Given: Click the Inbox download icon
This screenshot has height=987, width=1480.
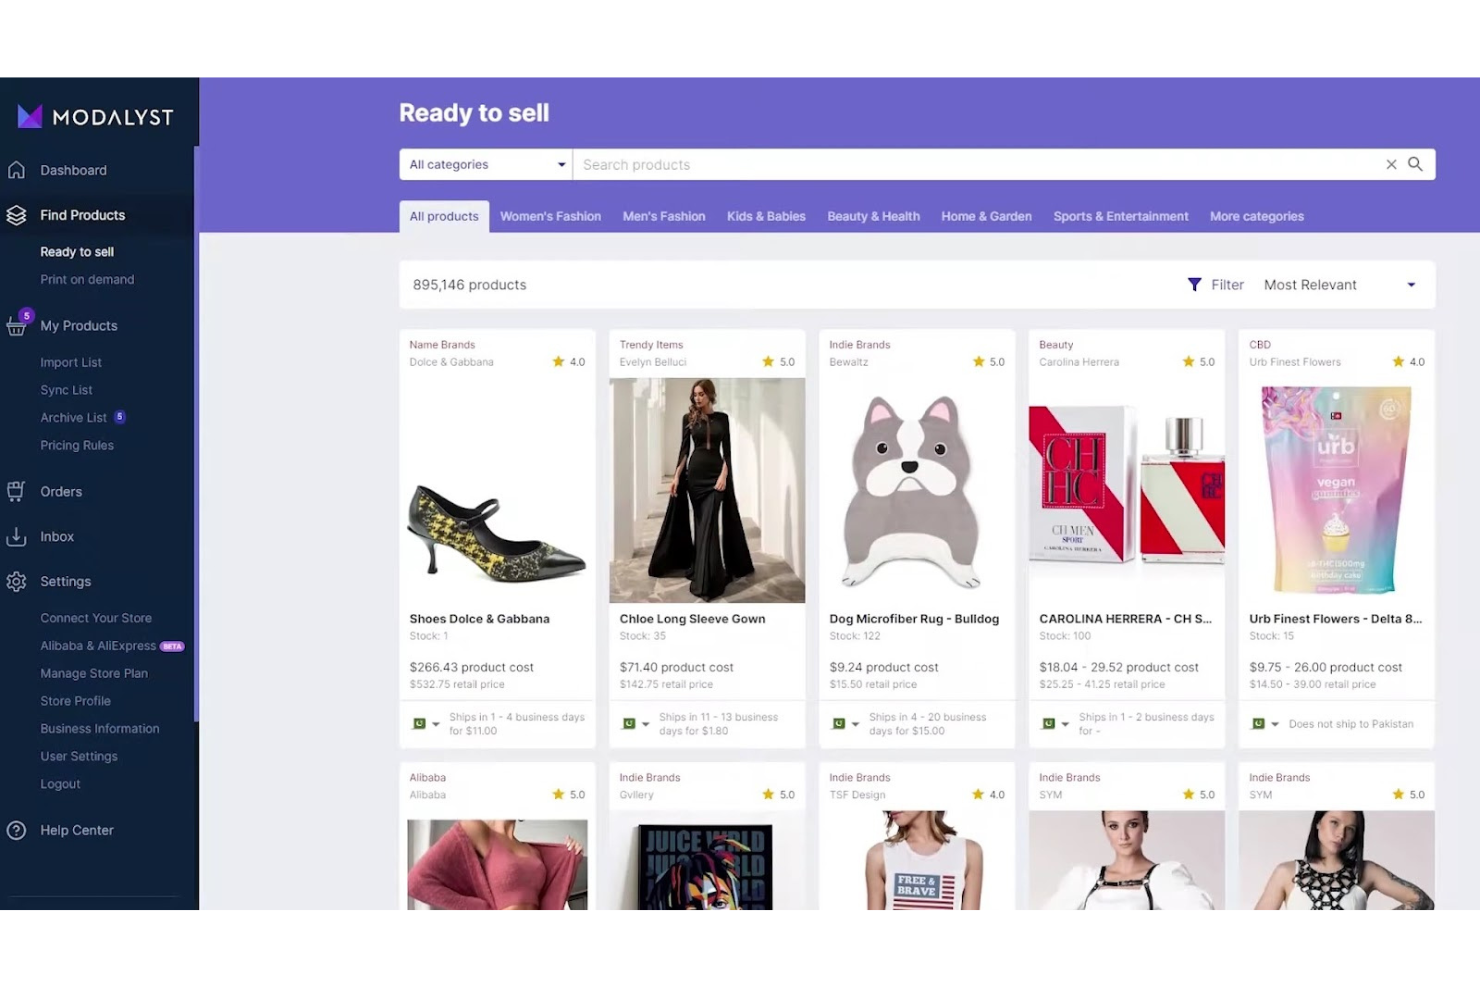Looking at the screenshot, I should tap(16, 537).
